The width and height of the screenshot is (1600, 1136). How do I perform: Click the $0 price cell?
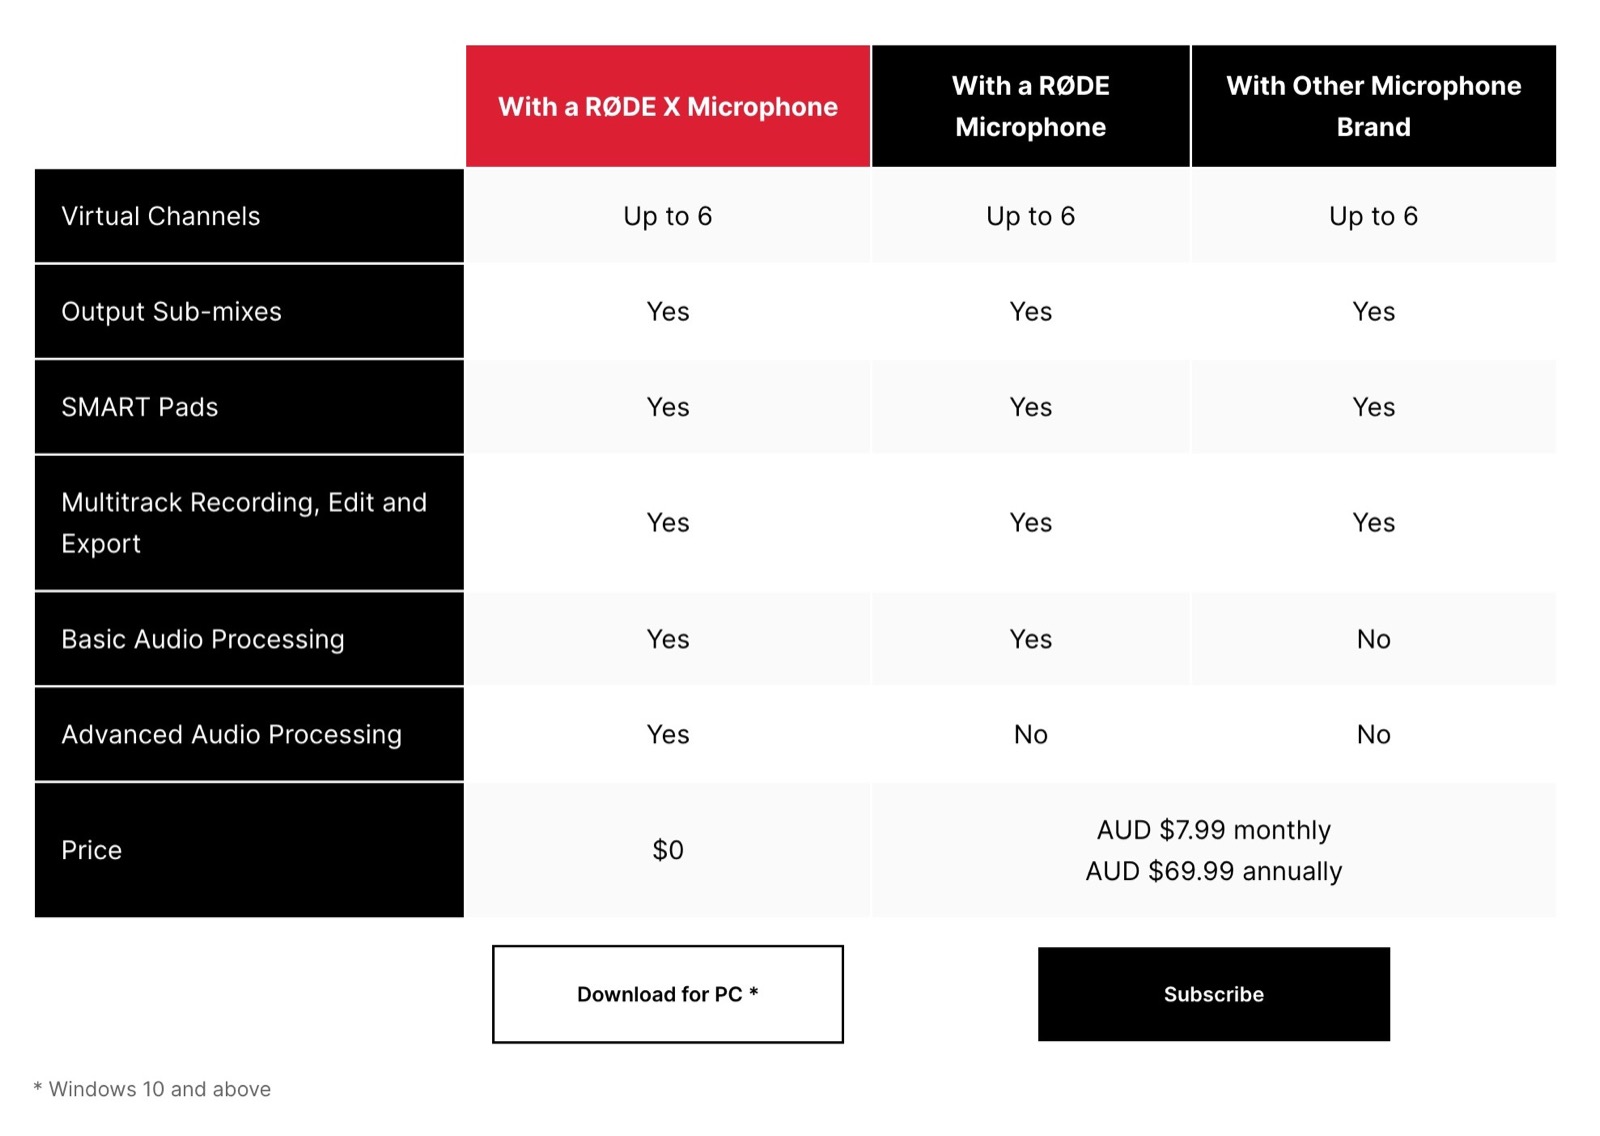[667, 850]
